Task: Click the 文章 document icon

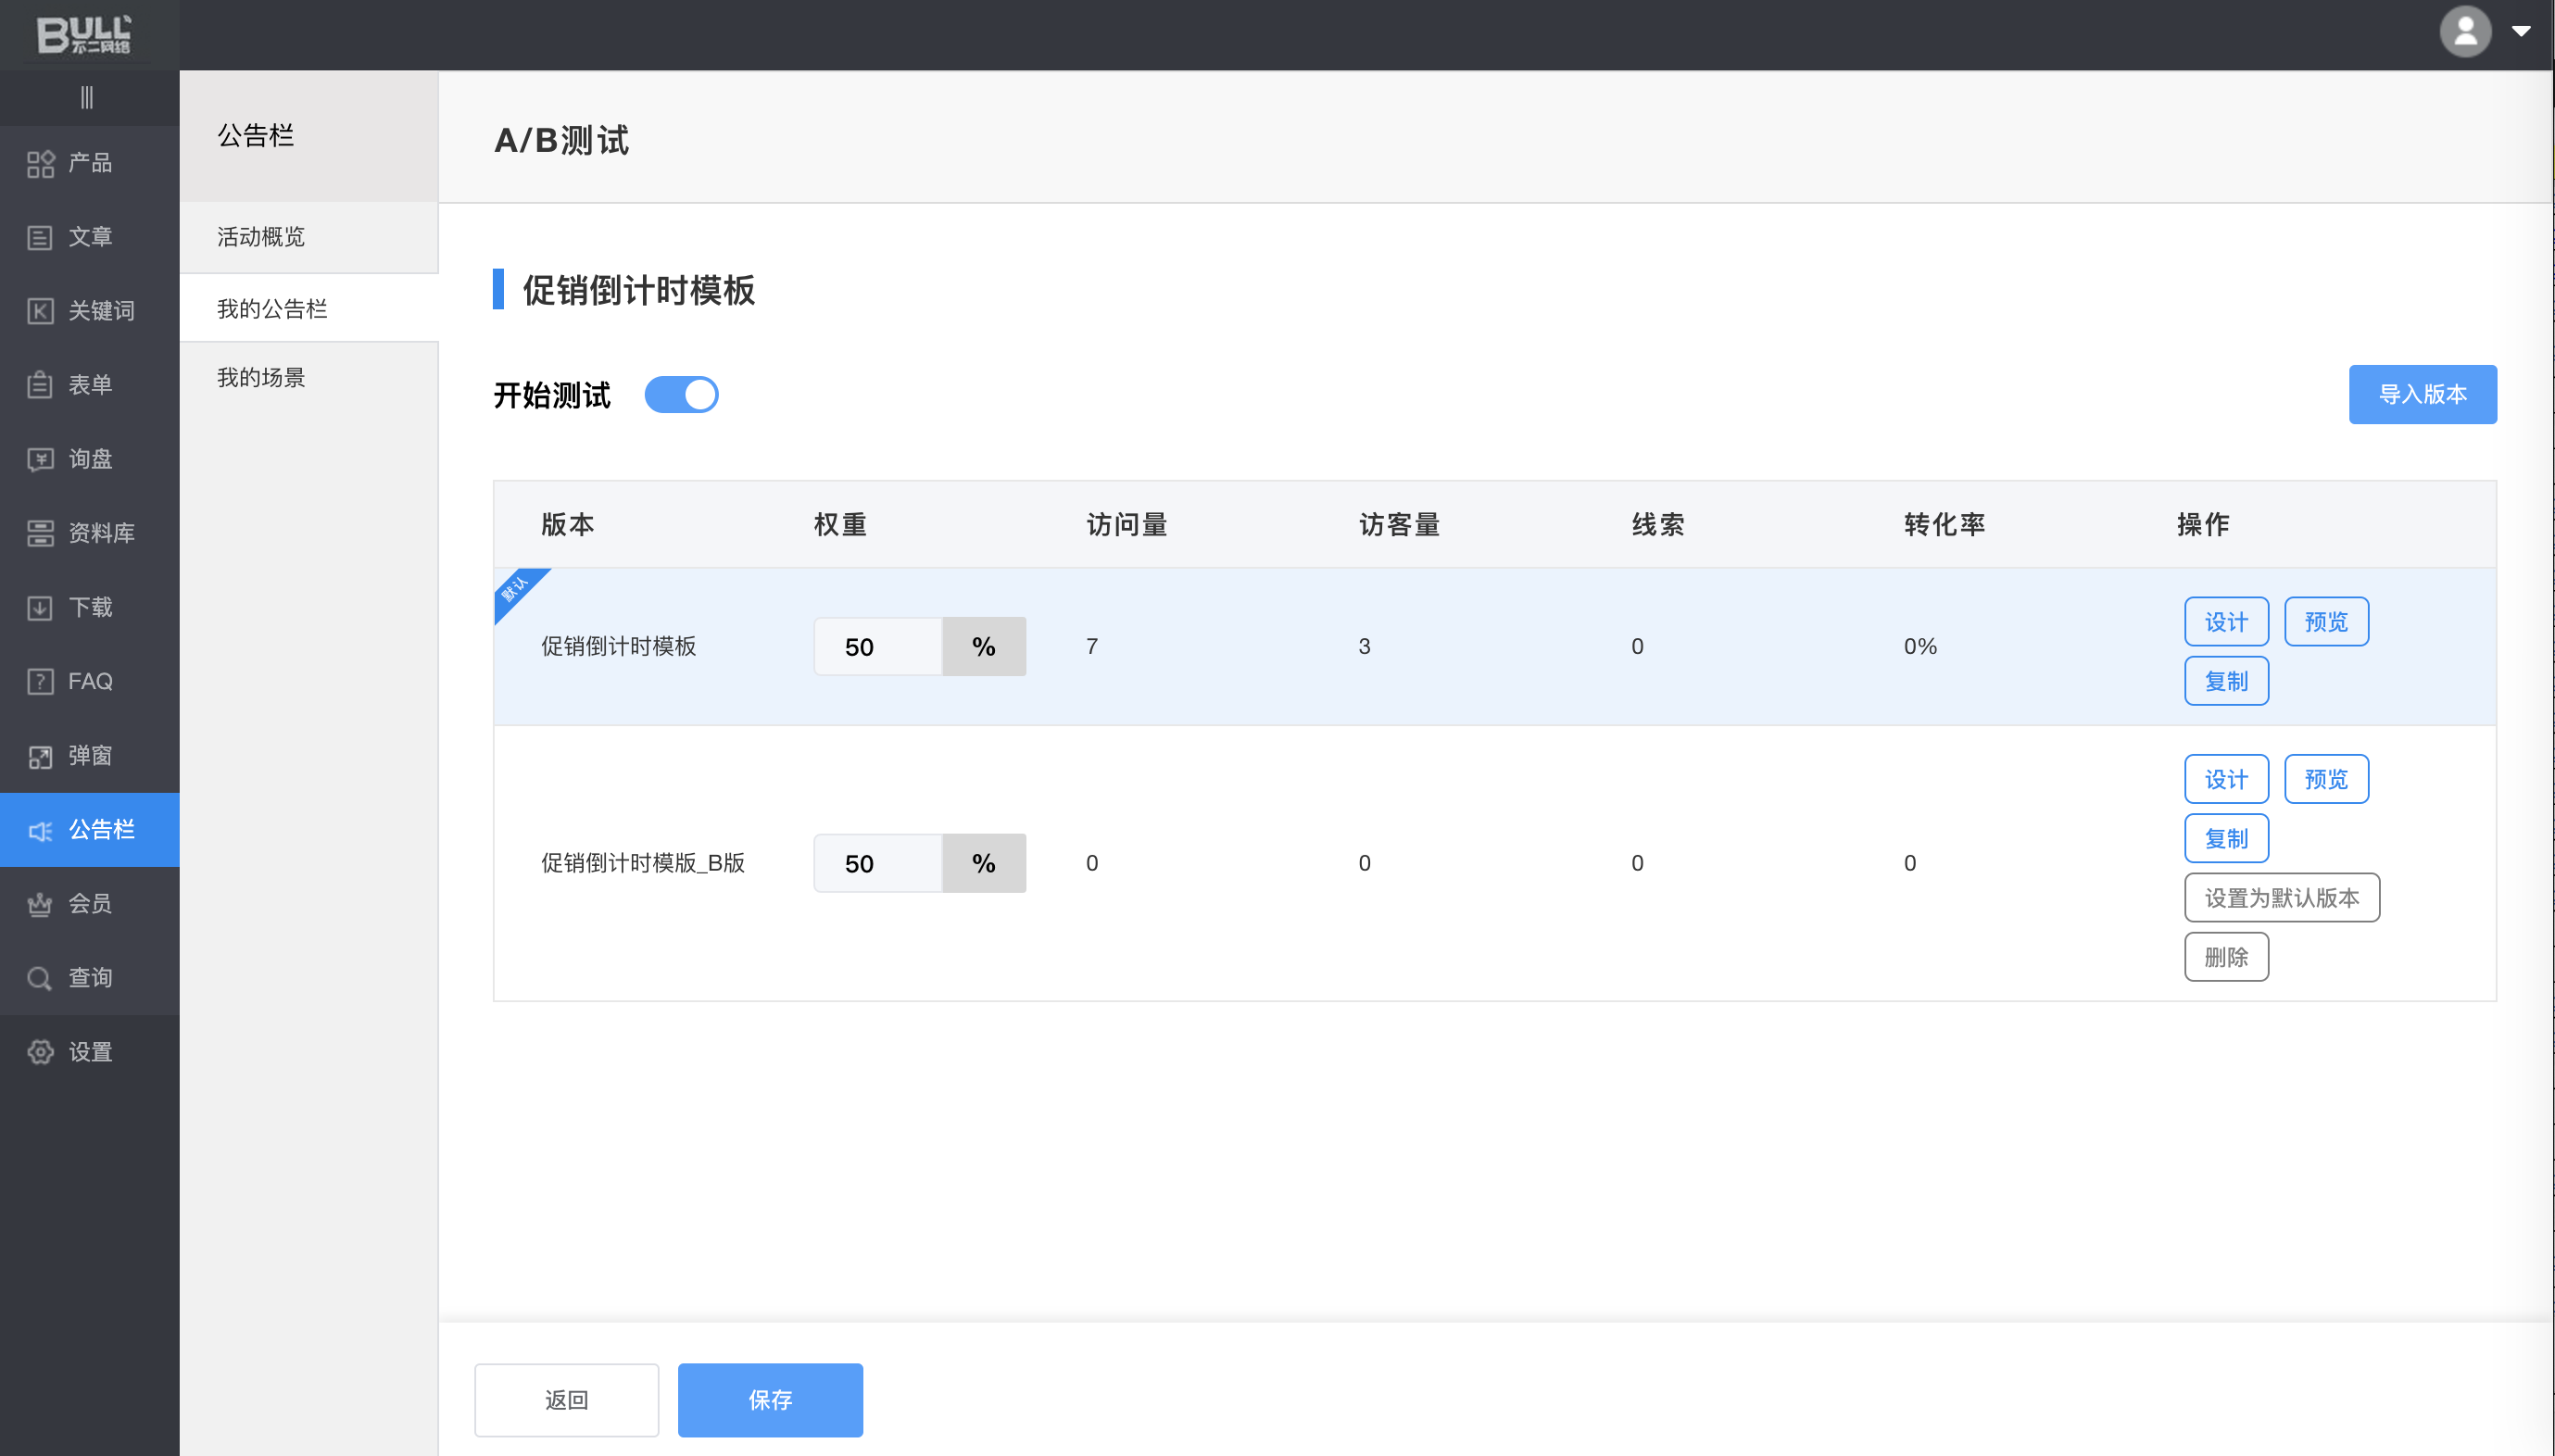Action: pos(40,238)
